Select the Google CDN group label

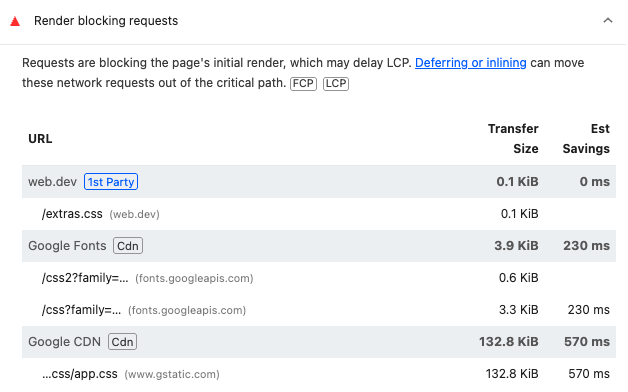pos(64,342)
